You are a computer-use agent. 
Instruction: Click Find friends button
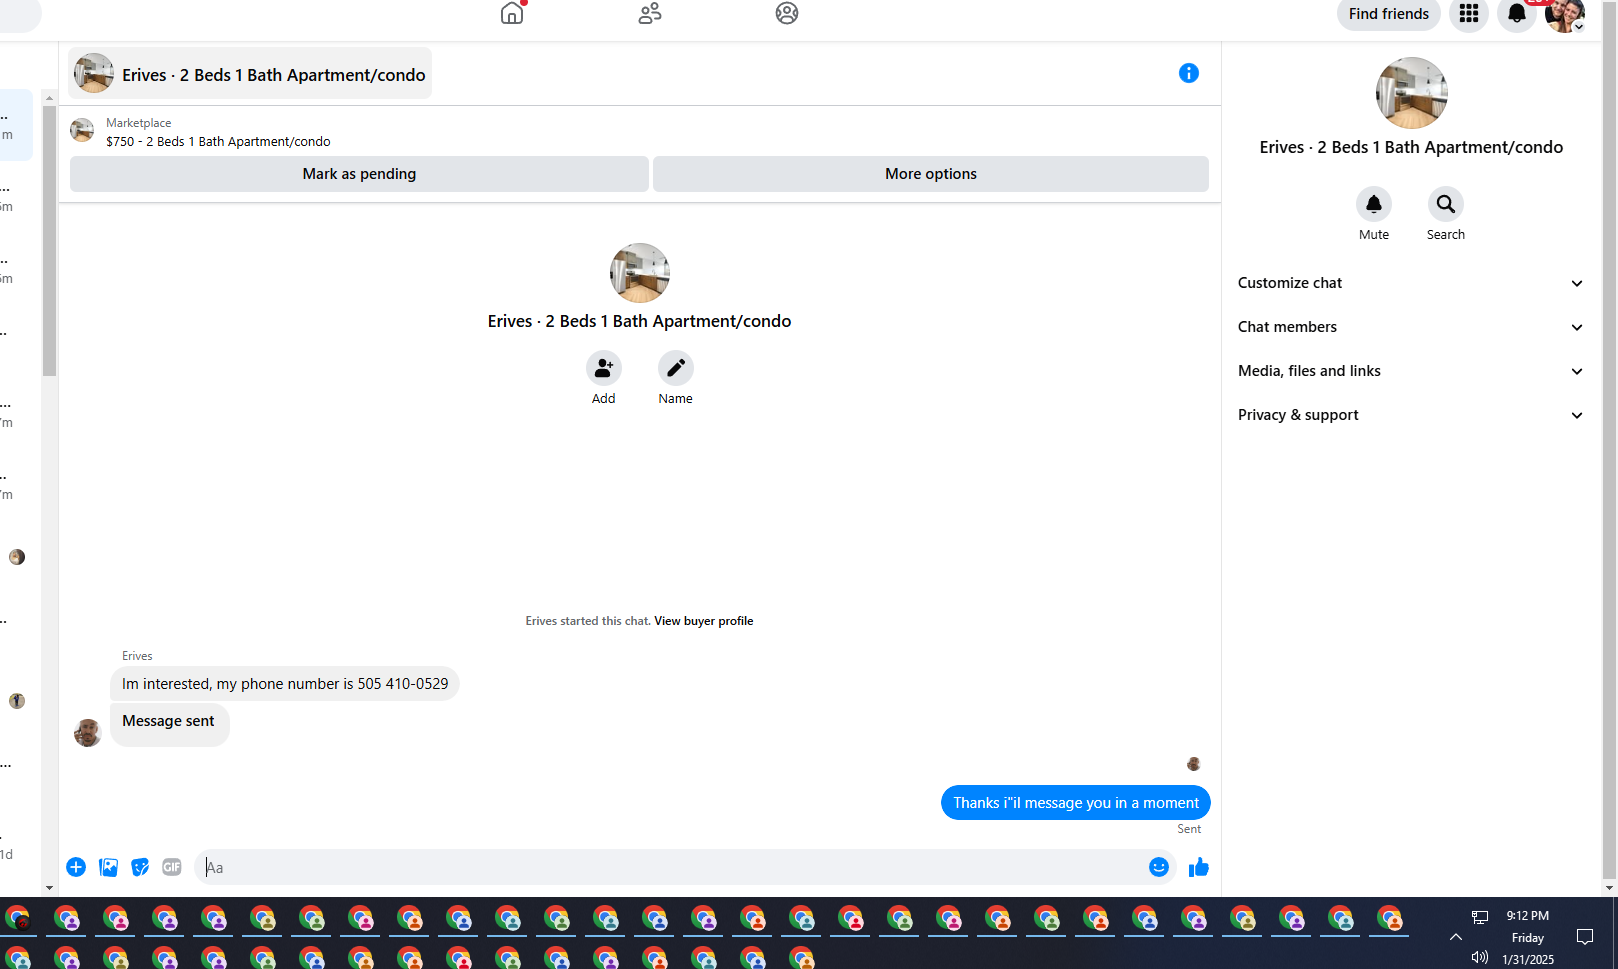[1389, 14]
